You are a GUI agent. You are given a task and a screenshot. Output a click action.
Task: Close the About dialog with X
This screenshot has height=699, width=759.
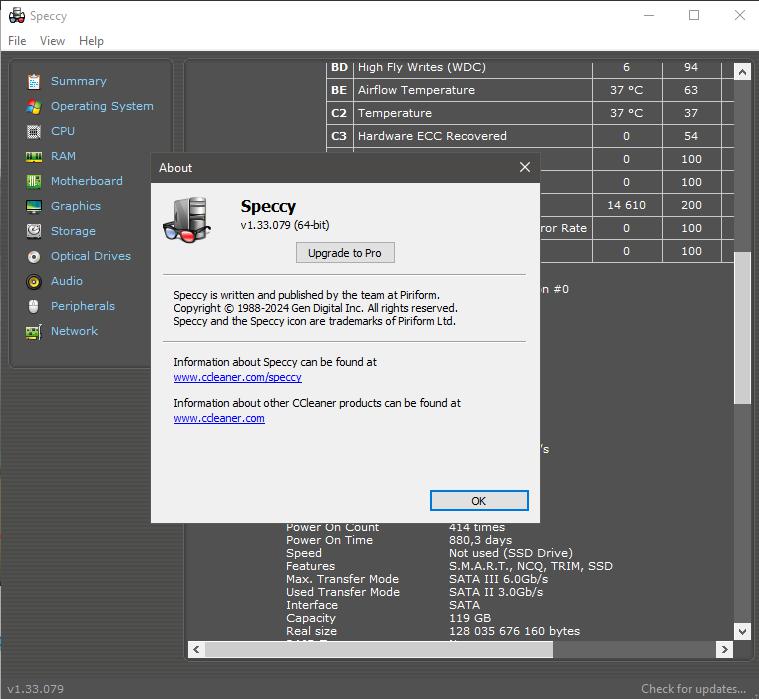click(525, 168)
